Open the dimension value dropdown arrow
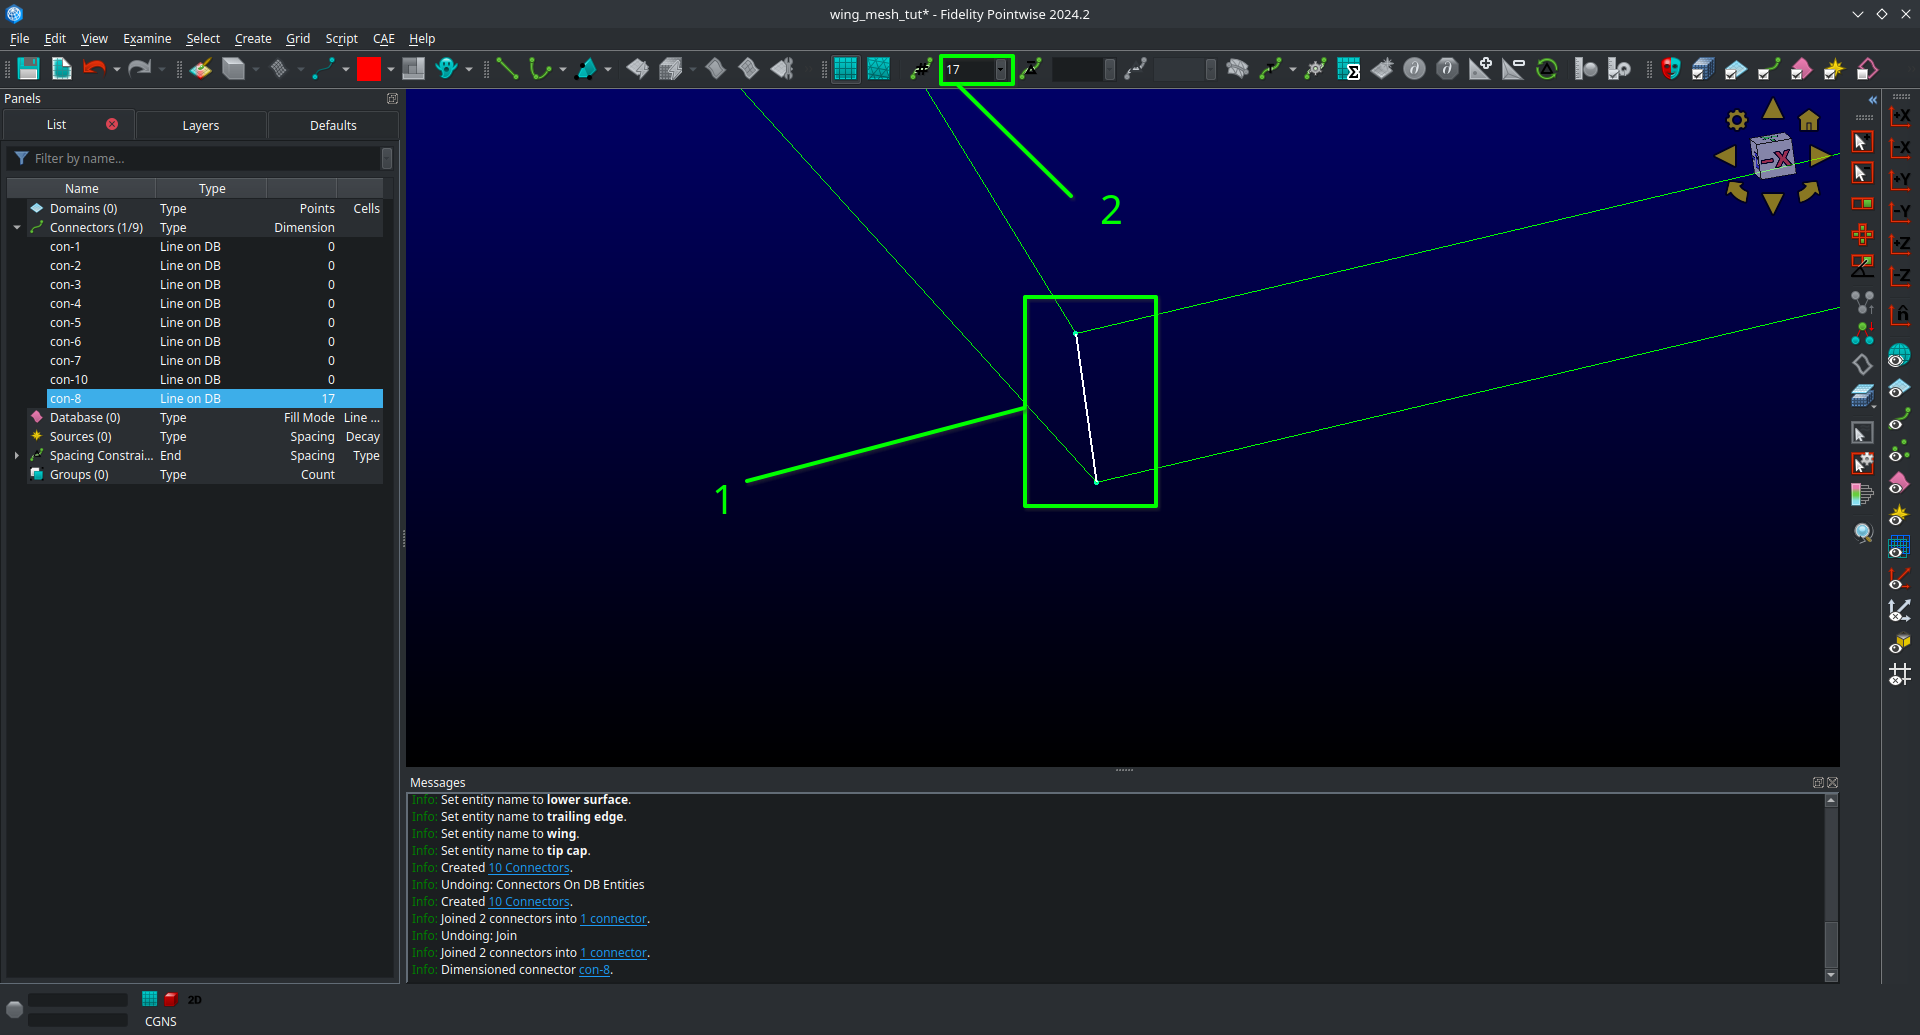 1001,70
